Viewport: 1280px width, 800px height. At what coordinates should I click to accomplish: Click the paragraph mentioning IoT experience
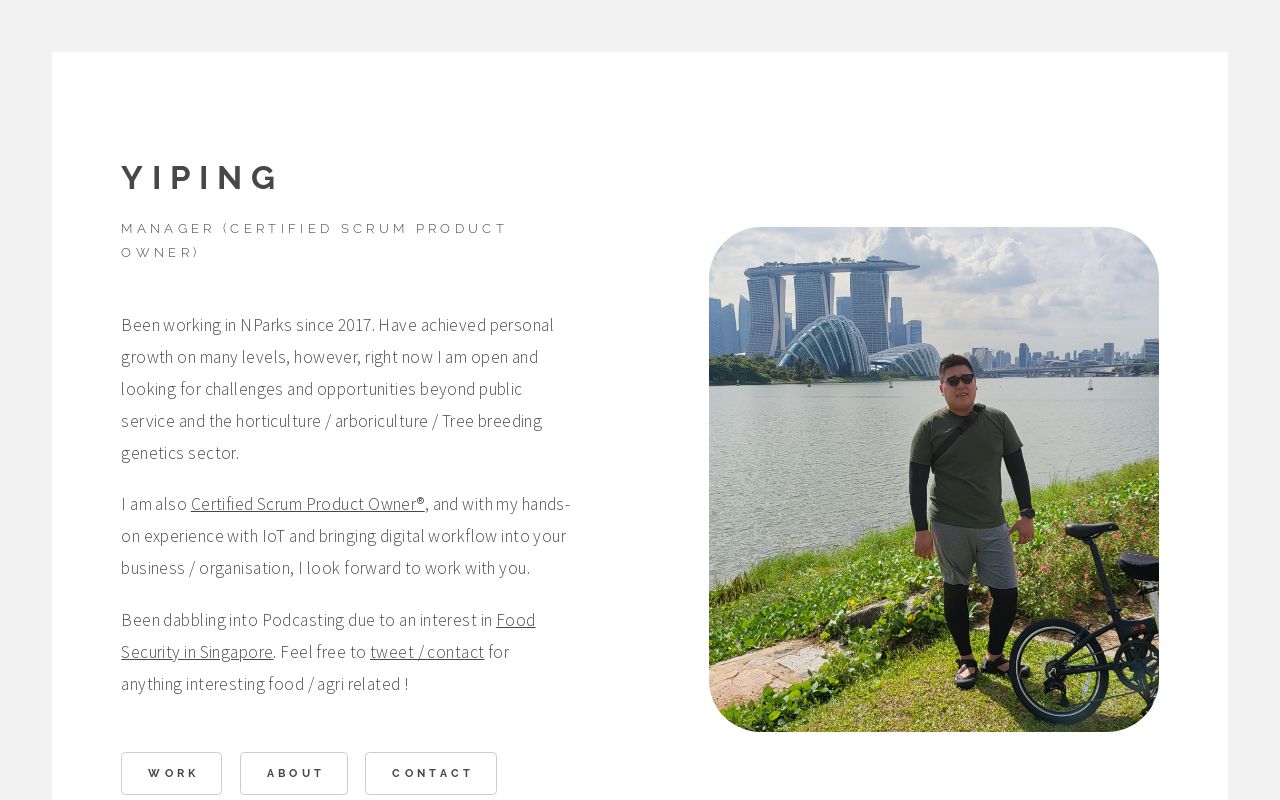point(345,536)
